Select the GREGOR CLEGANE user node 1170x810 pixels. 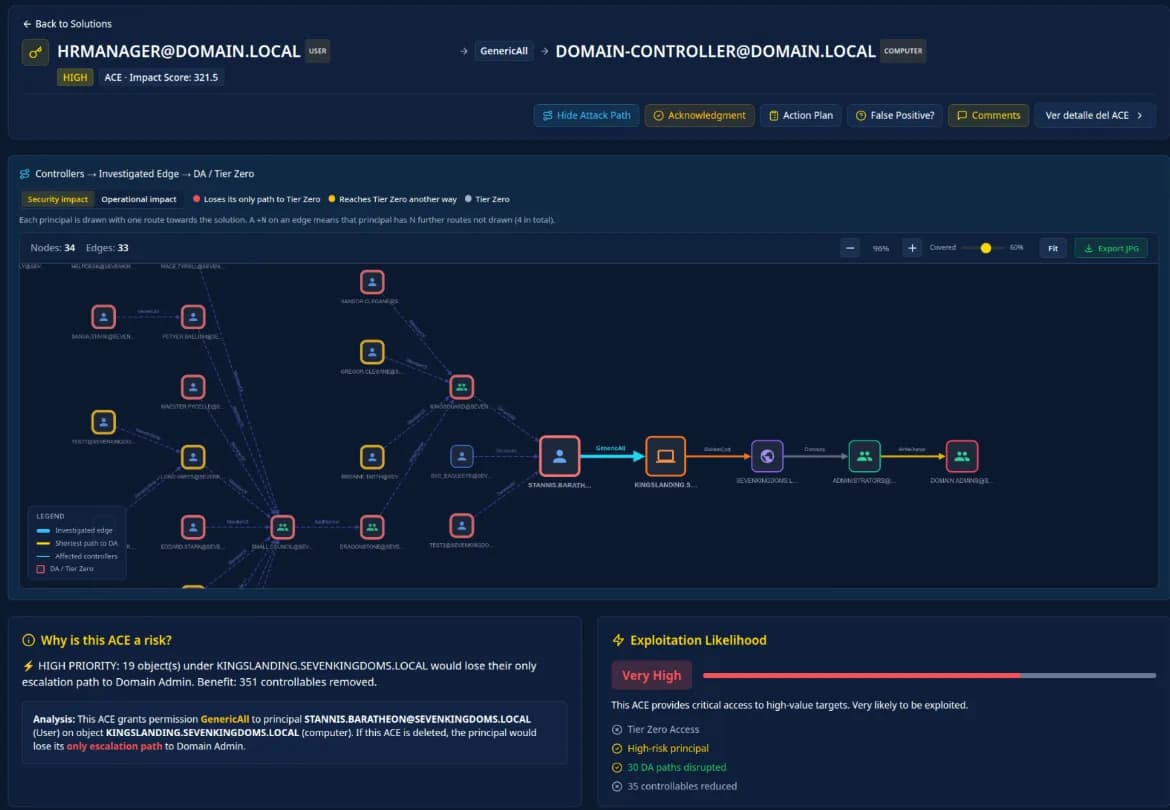tap(372, 352)
